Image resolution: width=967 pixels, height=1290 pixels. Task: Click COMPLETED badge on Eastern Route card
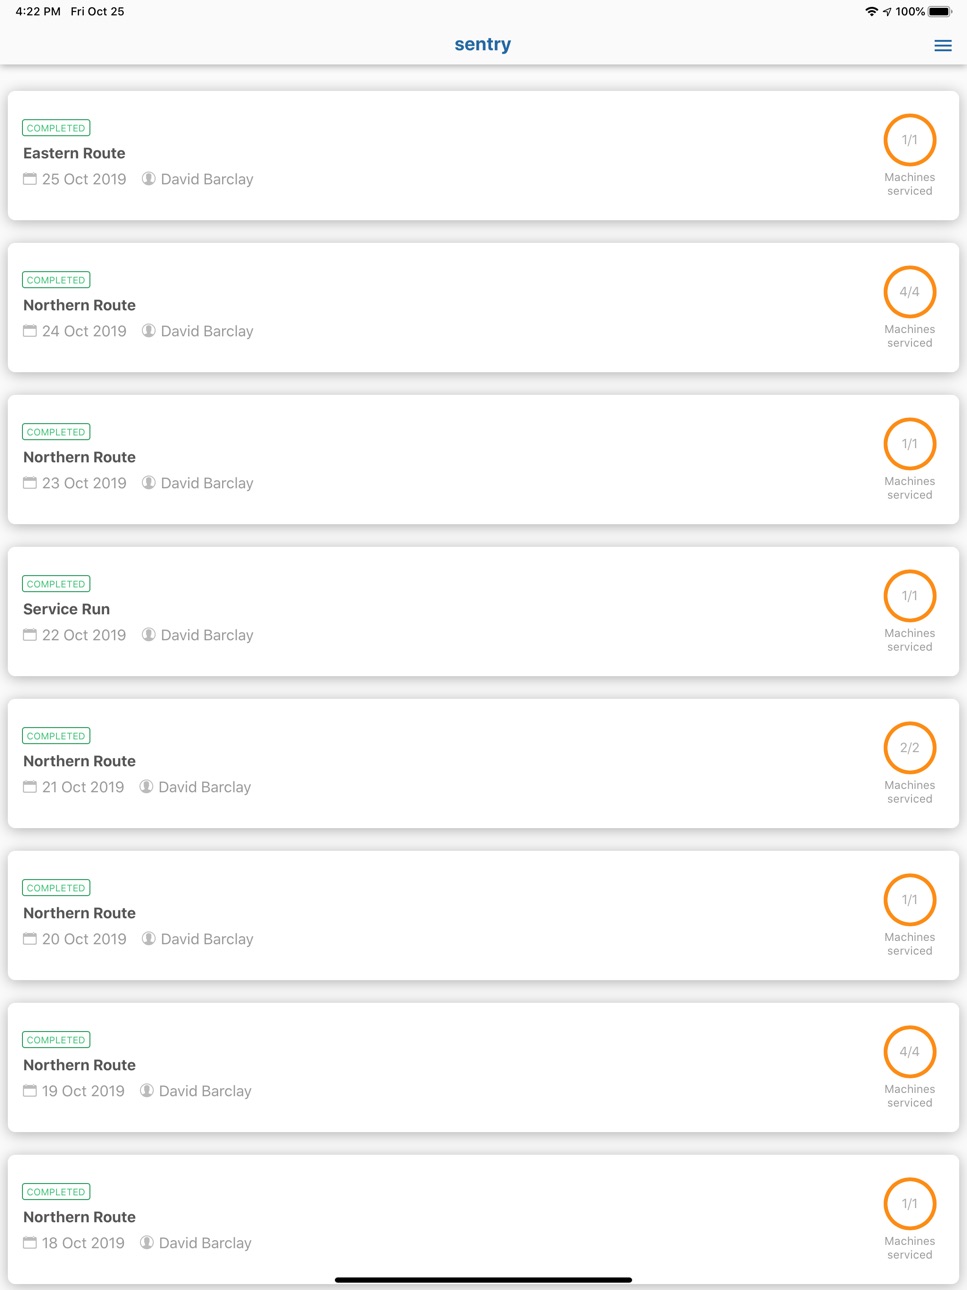pyautogui.click(x=56, y=128)
